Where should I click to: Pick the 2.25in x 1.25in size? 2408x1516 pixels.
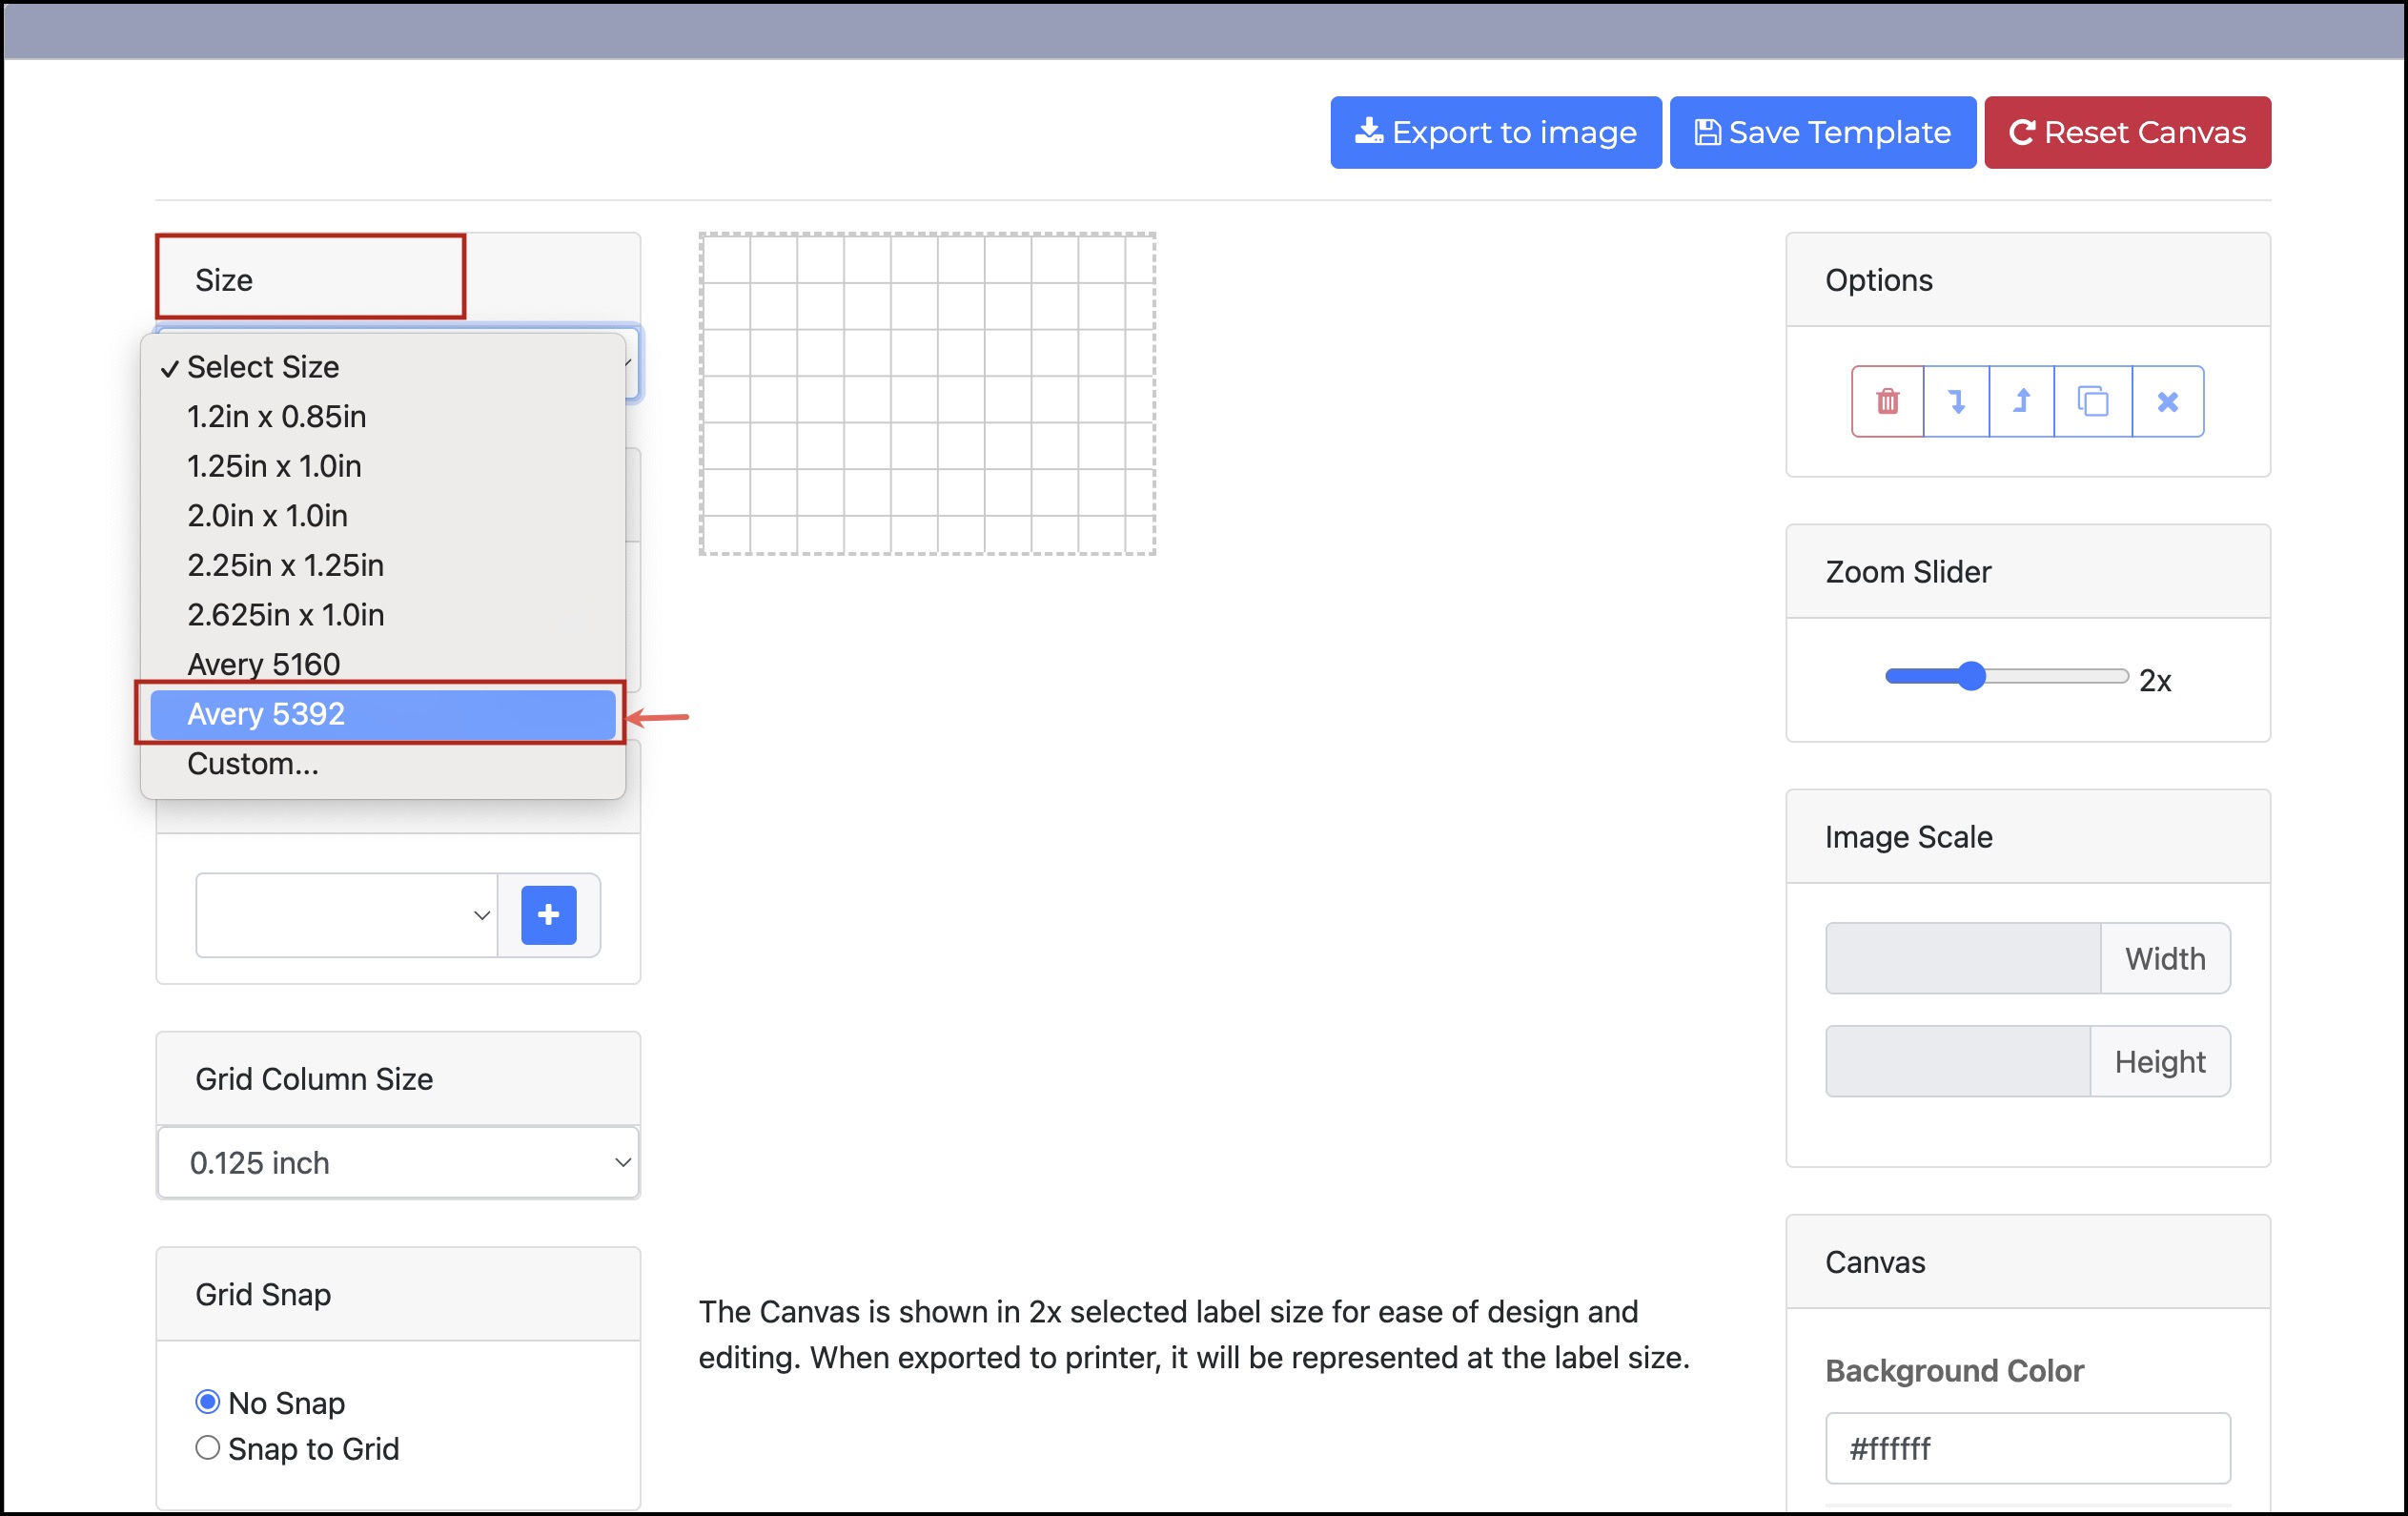[285, 565]
